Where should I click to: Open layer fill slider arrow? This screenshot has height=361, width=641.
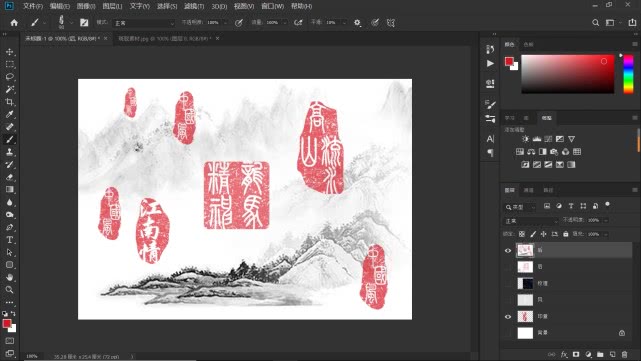pyautogui.click(x=606, y=234)
